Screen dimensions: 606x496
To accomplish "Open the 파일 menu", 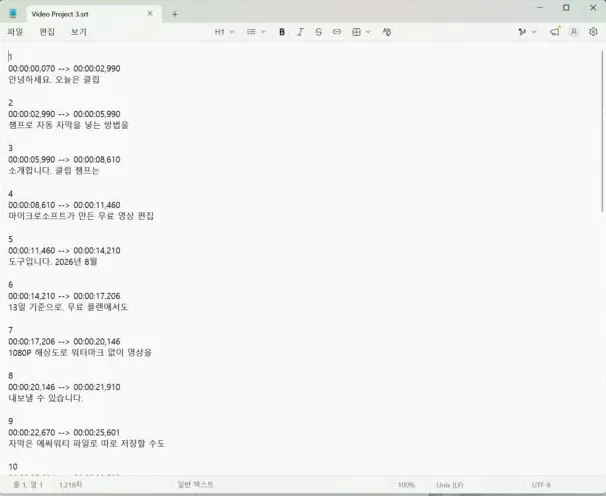I will [15, 32].
